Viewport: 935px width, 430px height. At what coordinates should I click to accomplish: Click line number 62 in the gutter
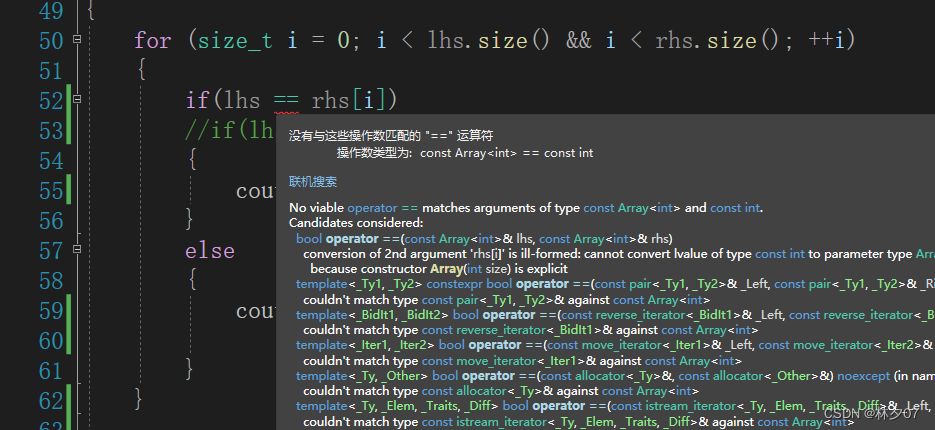(x=51, y=401)
